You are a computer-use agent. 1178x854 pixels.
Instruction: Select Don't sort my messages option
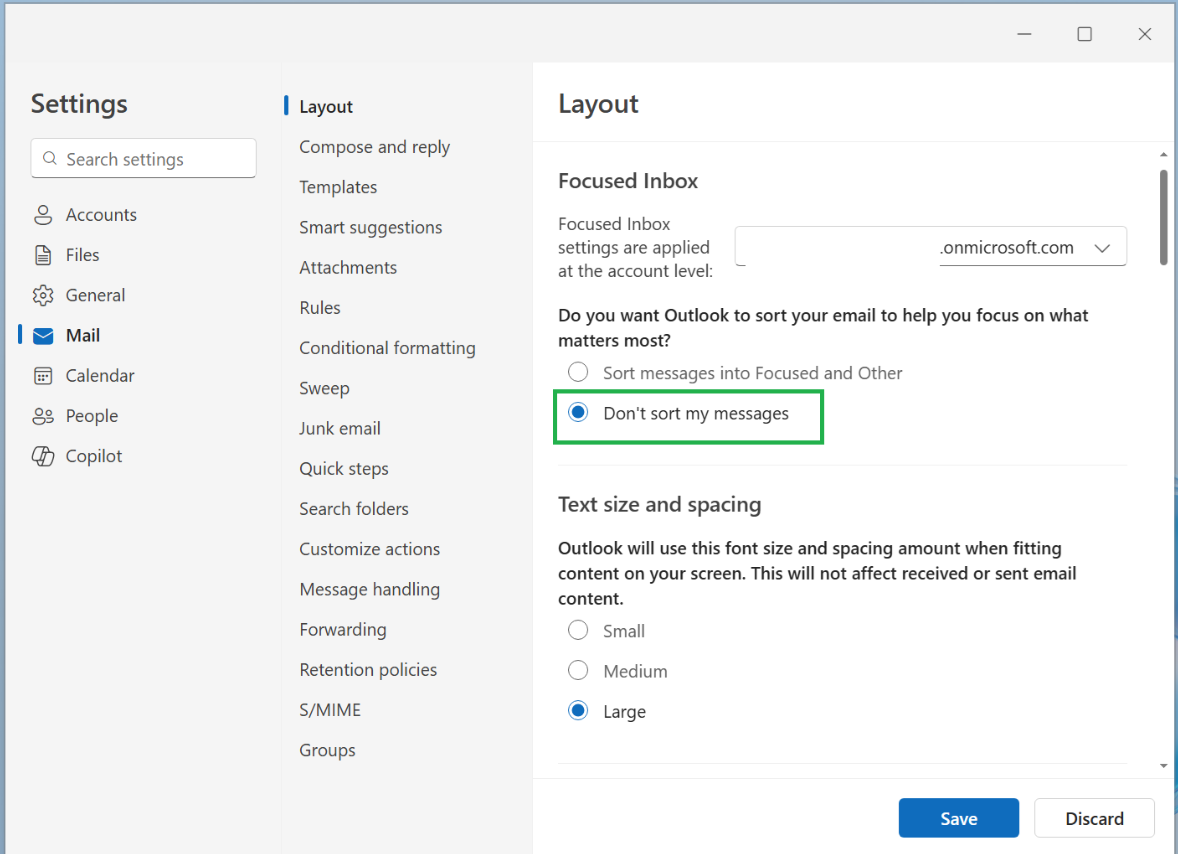(578, 412)
